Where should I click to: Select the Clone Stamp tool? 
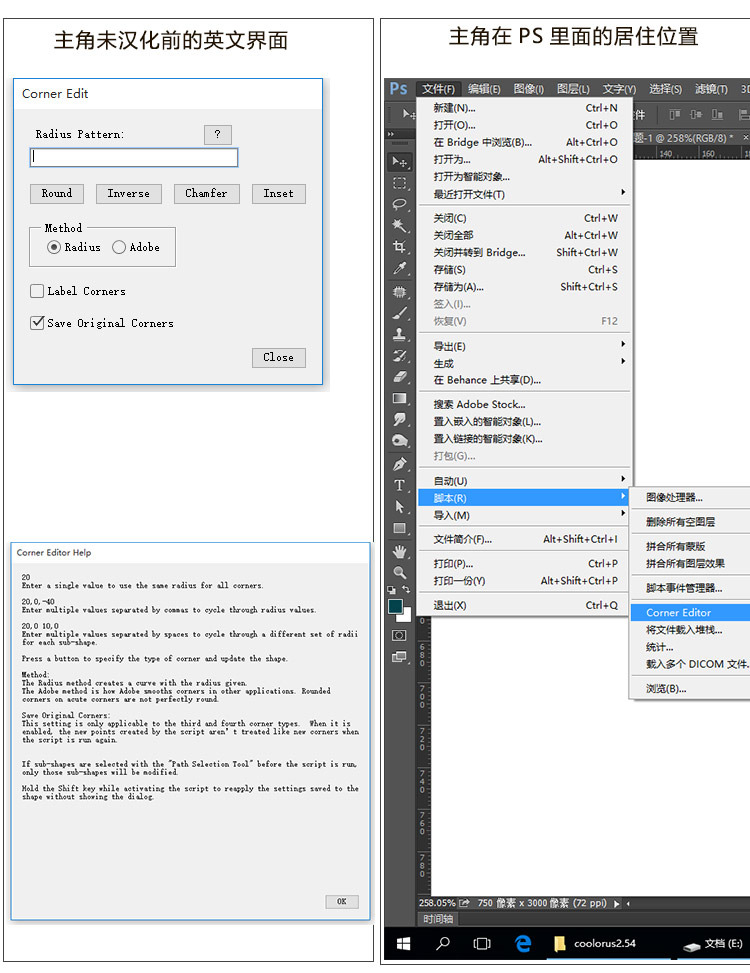coord(400,334)
